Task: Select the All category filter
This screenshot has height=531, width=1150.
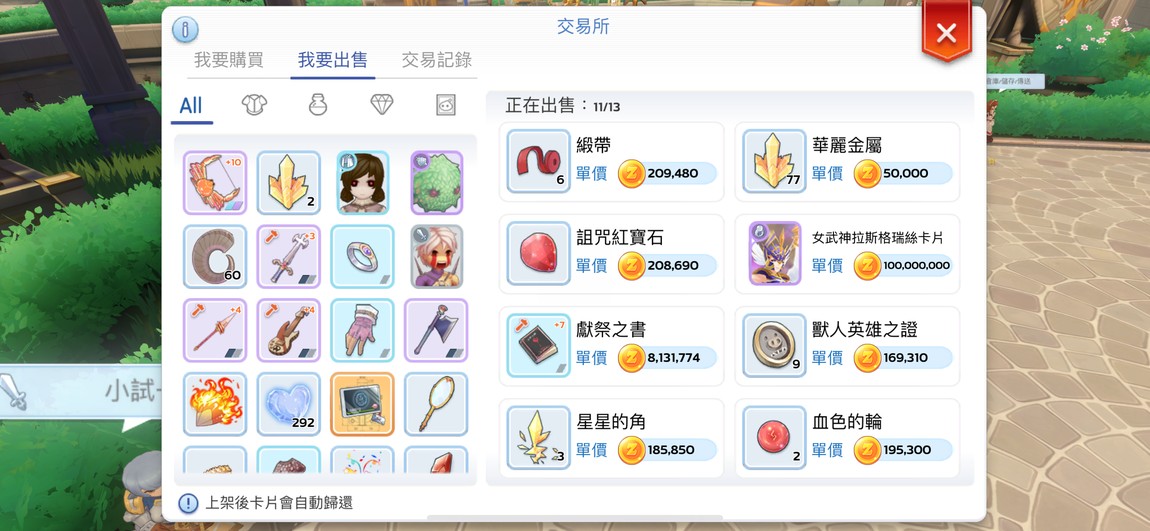Action: pyautogui.click(x=191, y=106)
